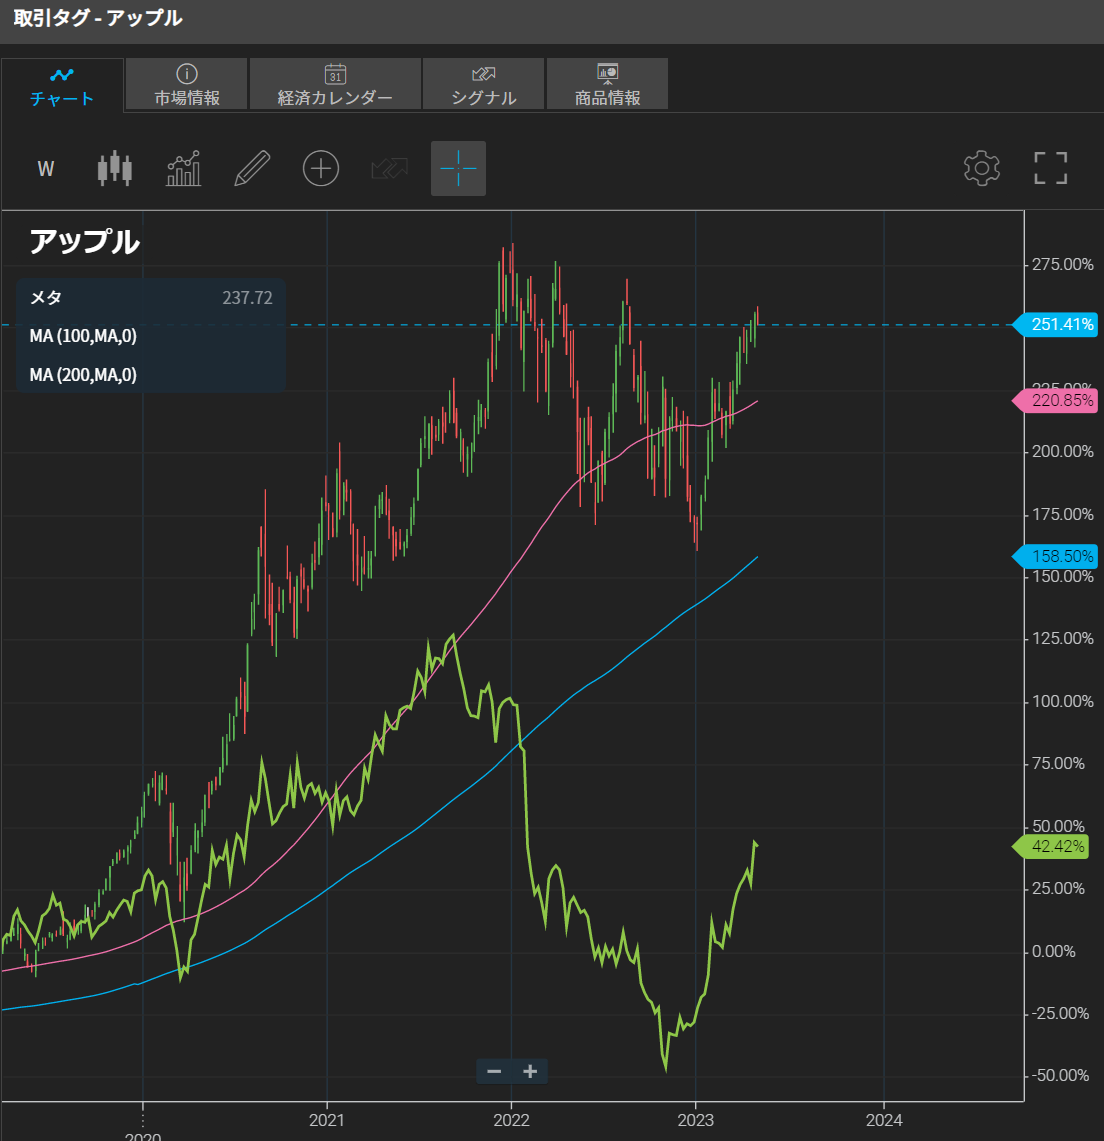The width and height of the screenshot is (1104, 1141).
Task: Click the grayed signal arrows icon
Action: 389,169
